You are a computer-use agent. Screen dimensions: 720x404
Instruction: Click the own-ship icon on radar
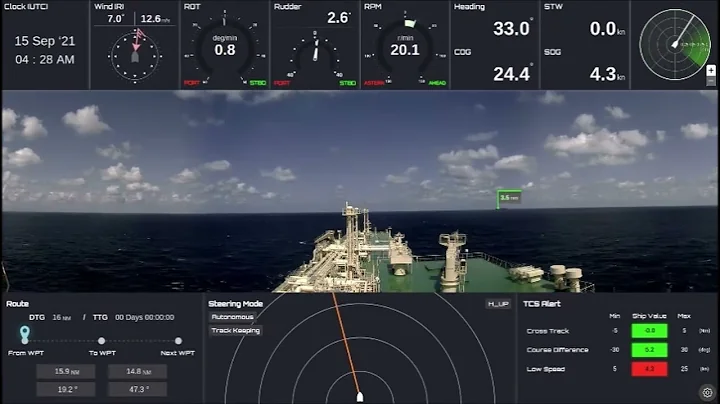click(360, 397)
